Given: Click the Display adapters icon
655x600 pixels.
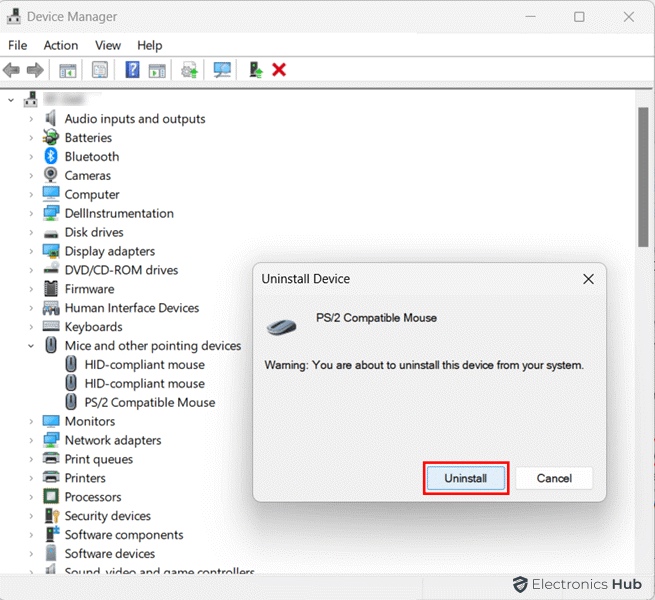Looking at the screenshot, I should click(51, 251).
